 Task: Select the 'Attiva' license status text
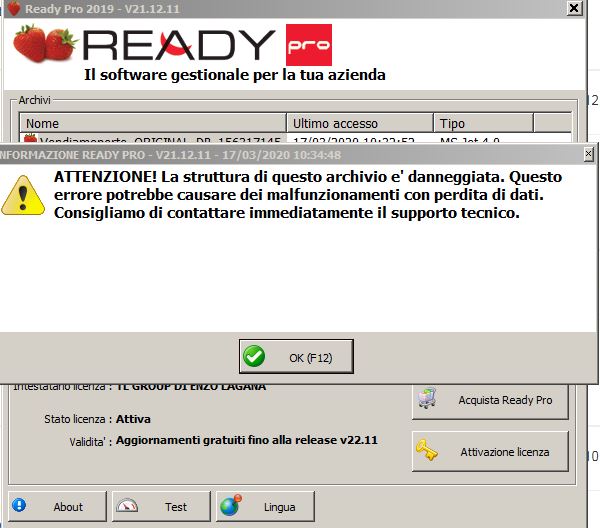(x=133, y=419)
